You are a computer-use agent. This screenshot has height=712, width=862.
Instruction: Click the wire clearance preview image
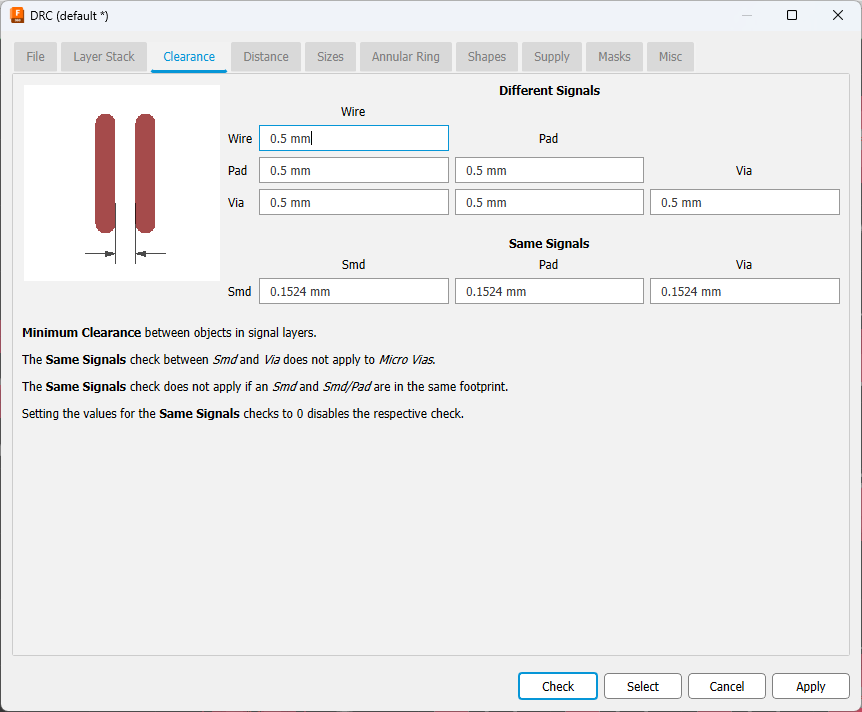click(122, 183)
